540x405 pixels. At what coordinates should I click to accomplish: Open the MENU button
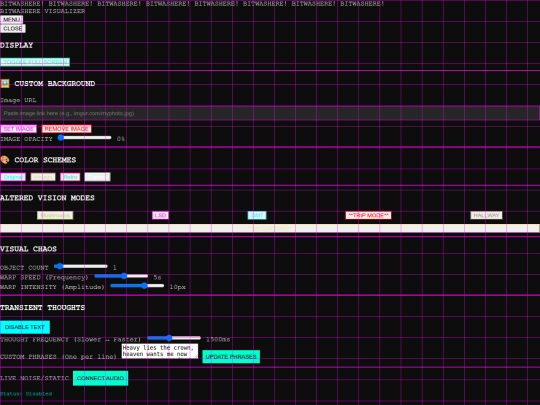(11, 19)
